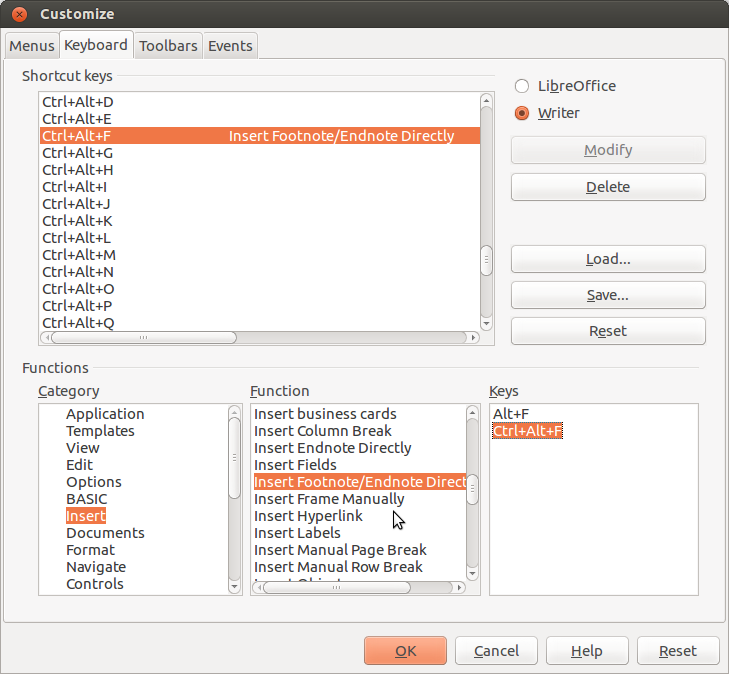Click Function list horizontal scroll-right arrow
Screen dimensions: 729x674
coord(459,588)
